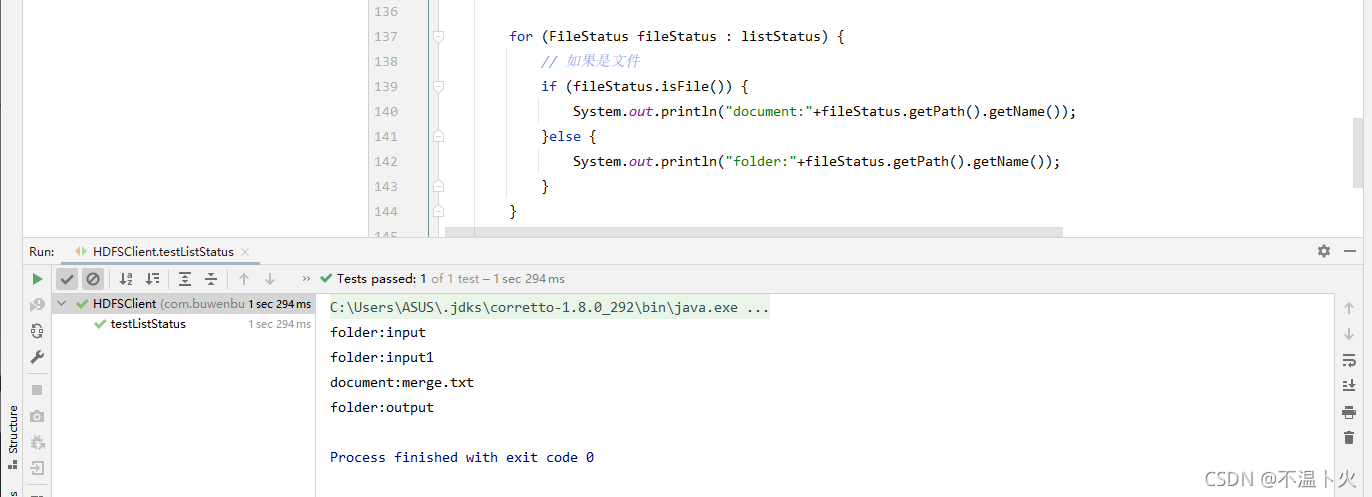Click the editor vertical scrollbar
Screen dimensions: 1372x497
(x=1357, y=152)
